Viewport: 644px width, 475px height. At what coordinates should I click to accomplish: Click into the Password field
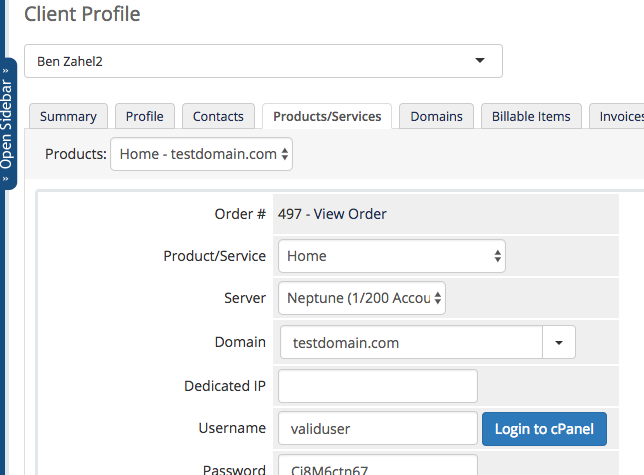(378, 466)
